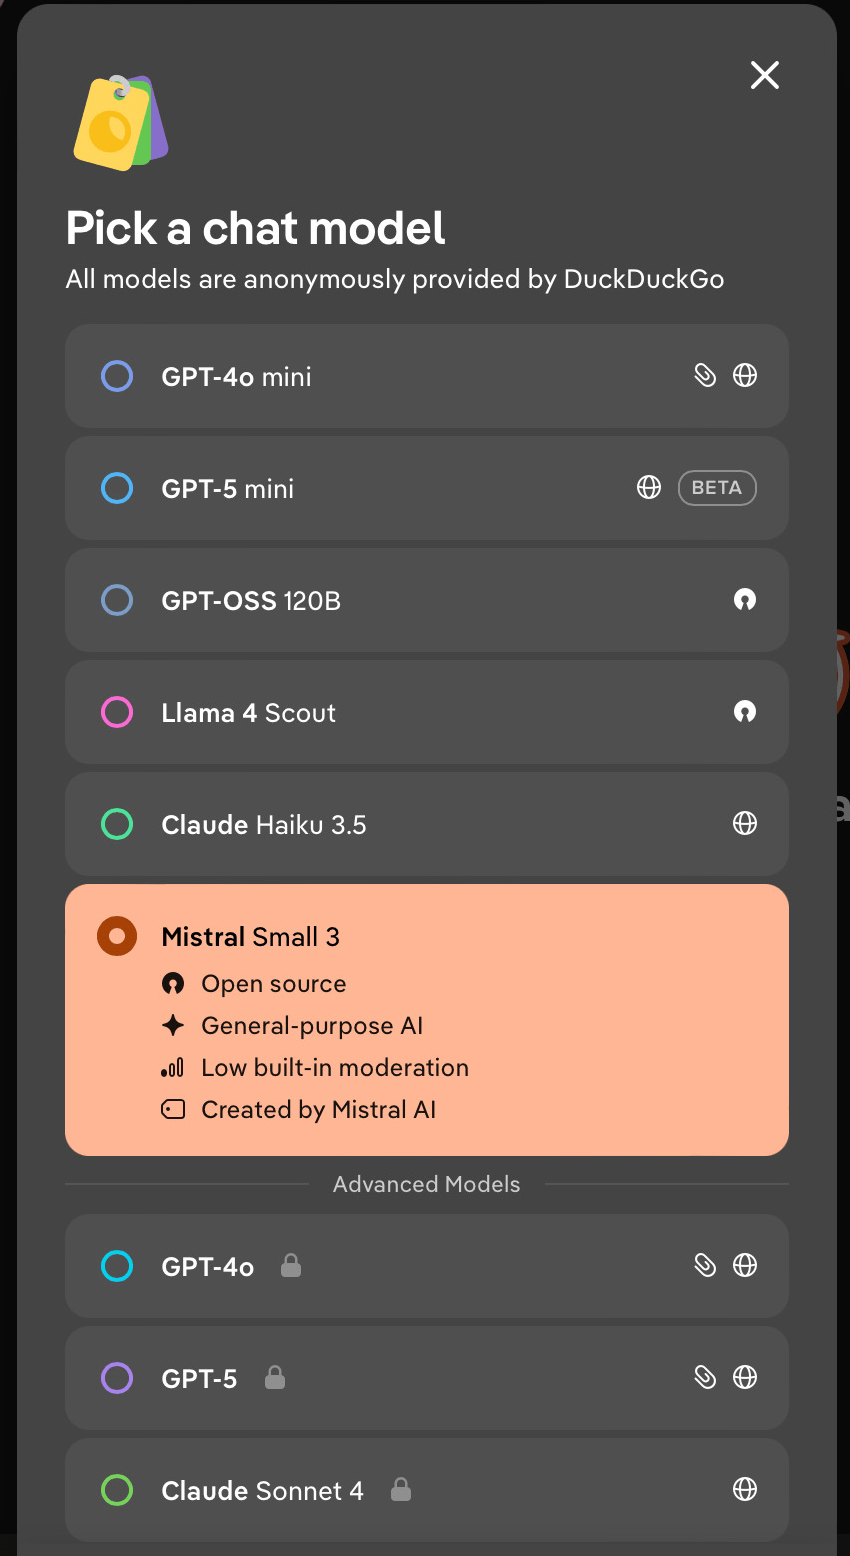Click the GPT-OSS 120B model label
This screenshot has width=850, height=1556.
point(251,601)
